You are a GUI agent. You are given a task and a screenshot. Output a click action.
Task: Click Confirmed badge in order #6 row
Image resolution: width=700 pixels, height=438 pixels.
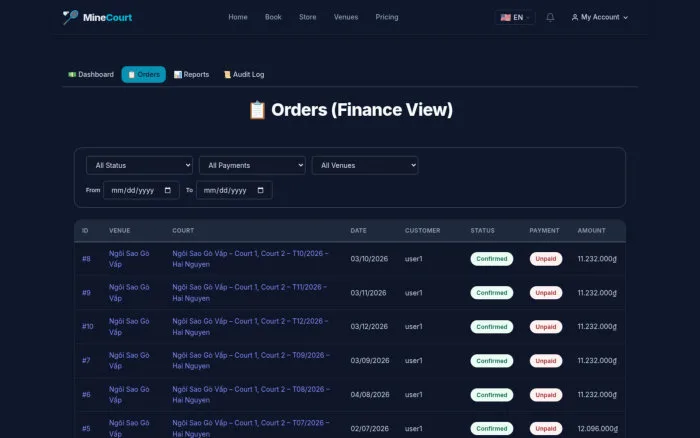492,395
